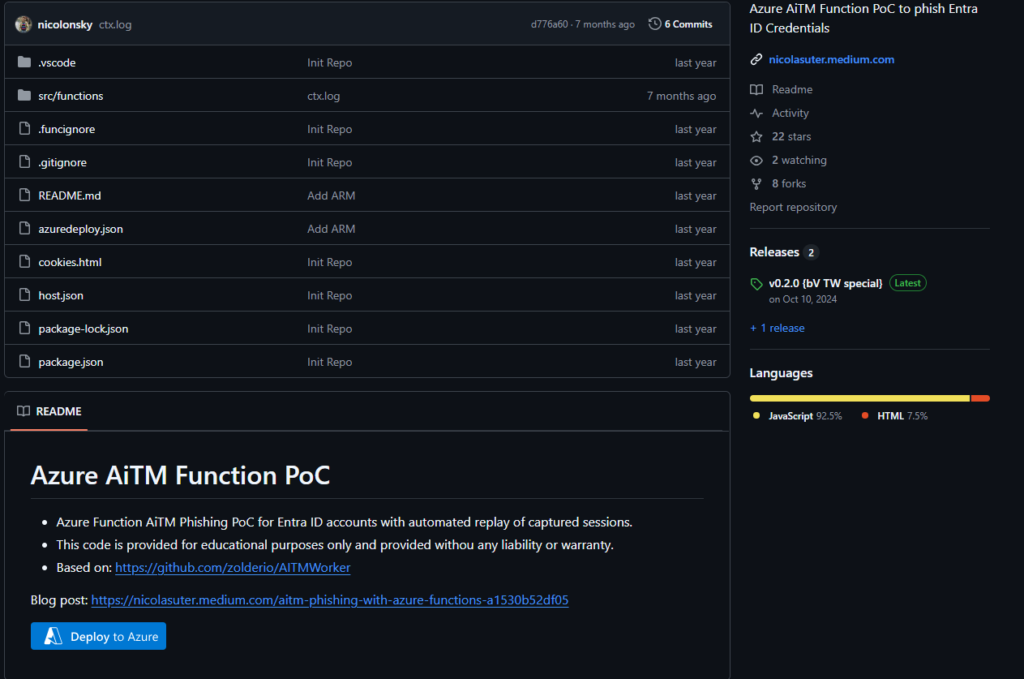Open the 6 Commits history link

coord(680,24)
